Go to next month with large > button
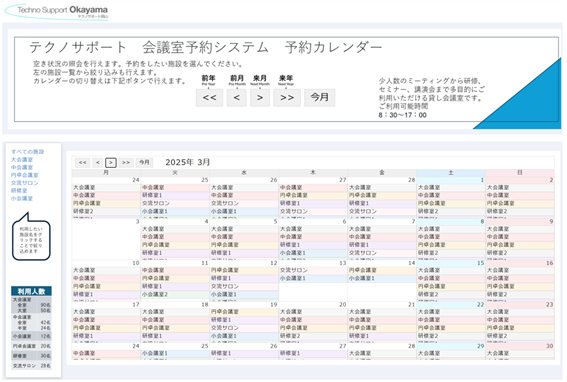Screen dimensions: 567x382 [260, 97]
